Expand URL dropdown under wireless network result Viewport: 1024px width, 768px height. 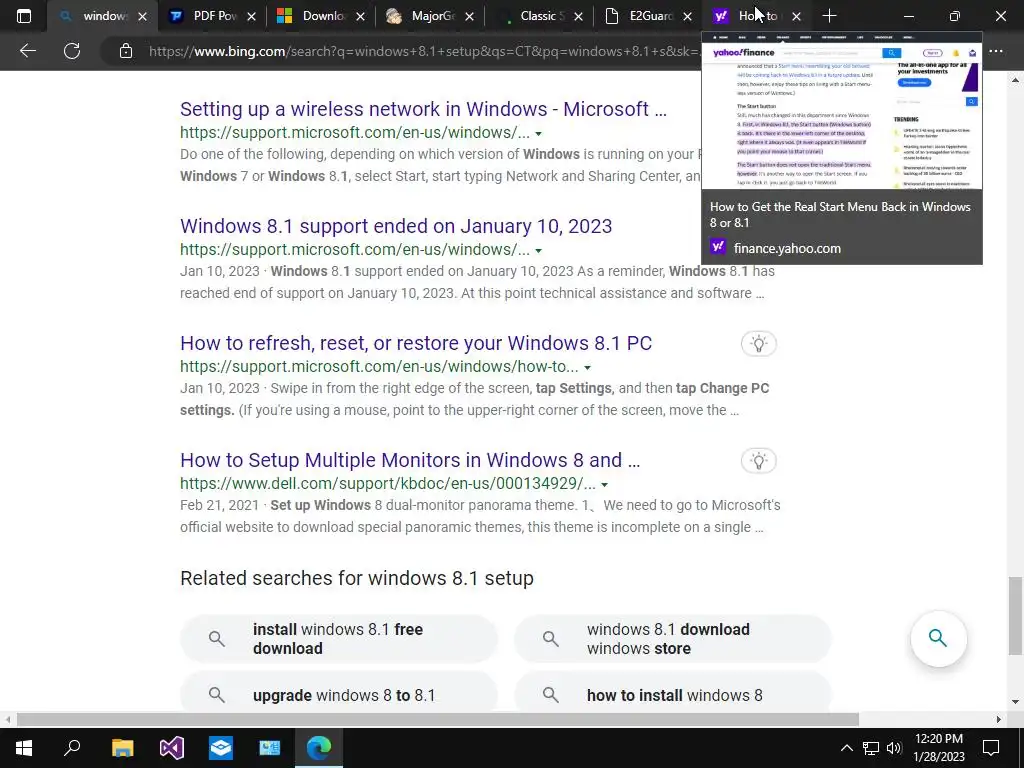pyautogui.click(x=539, y=133)
